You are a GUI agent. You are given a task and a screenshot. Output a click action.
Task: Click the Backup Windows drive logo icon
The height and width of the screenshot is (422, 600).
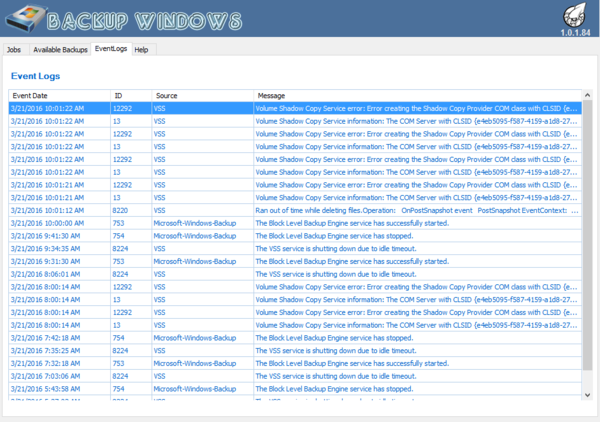click(25, 19)
